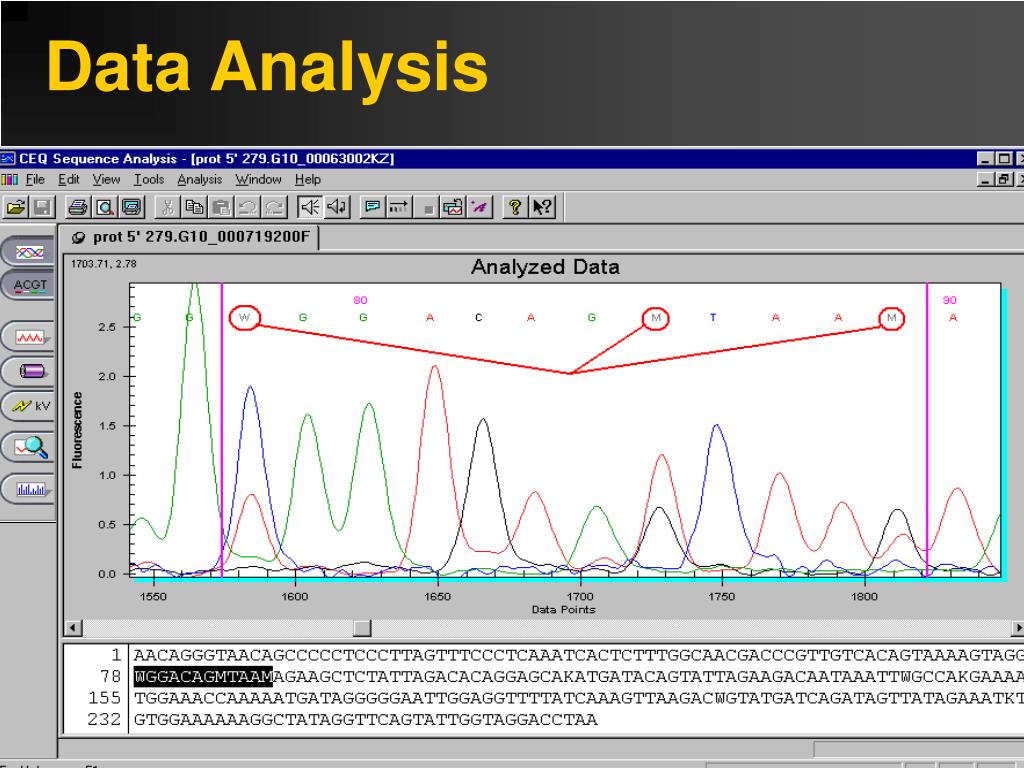Viewport: 1024px width, 768px height.
Task: Toggle the audio speaker toolbar button
Action: (310, 208)
